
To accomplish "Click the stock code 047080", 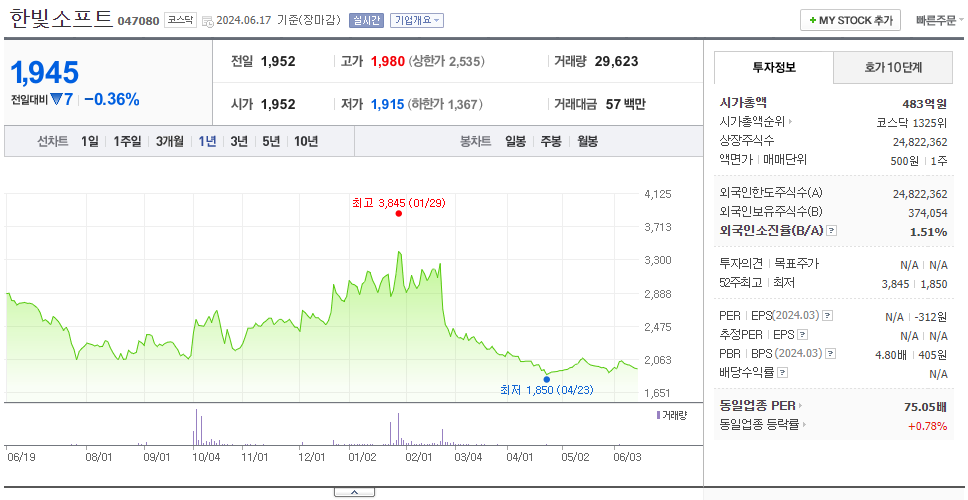I will click(x=138, y=21).
